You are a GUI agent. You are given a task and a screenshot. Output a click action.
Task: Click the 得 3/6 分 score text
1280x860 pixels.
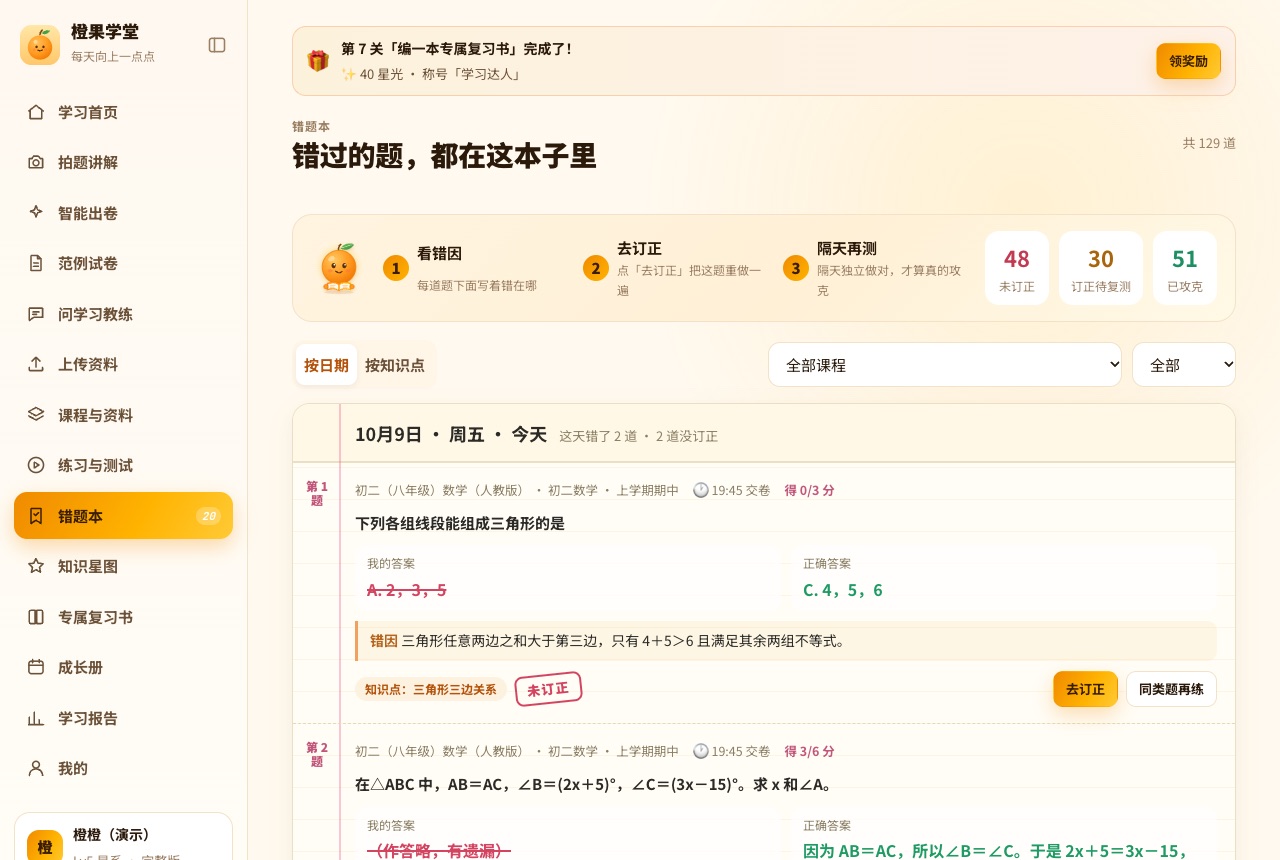click(809, 751)
